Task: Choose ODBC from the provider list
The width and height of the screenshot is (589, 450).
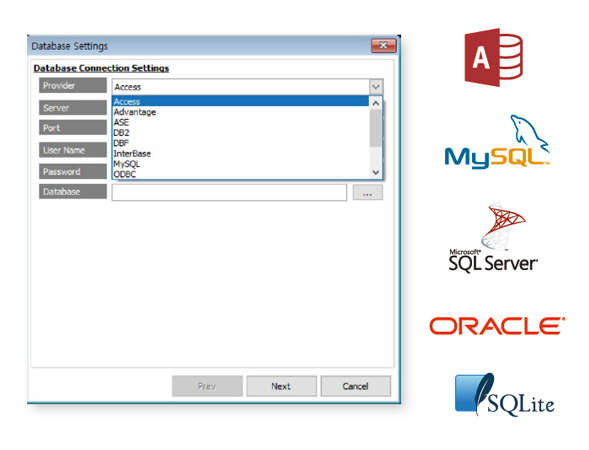Action: click(x=240, y=174)
